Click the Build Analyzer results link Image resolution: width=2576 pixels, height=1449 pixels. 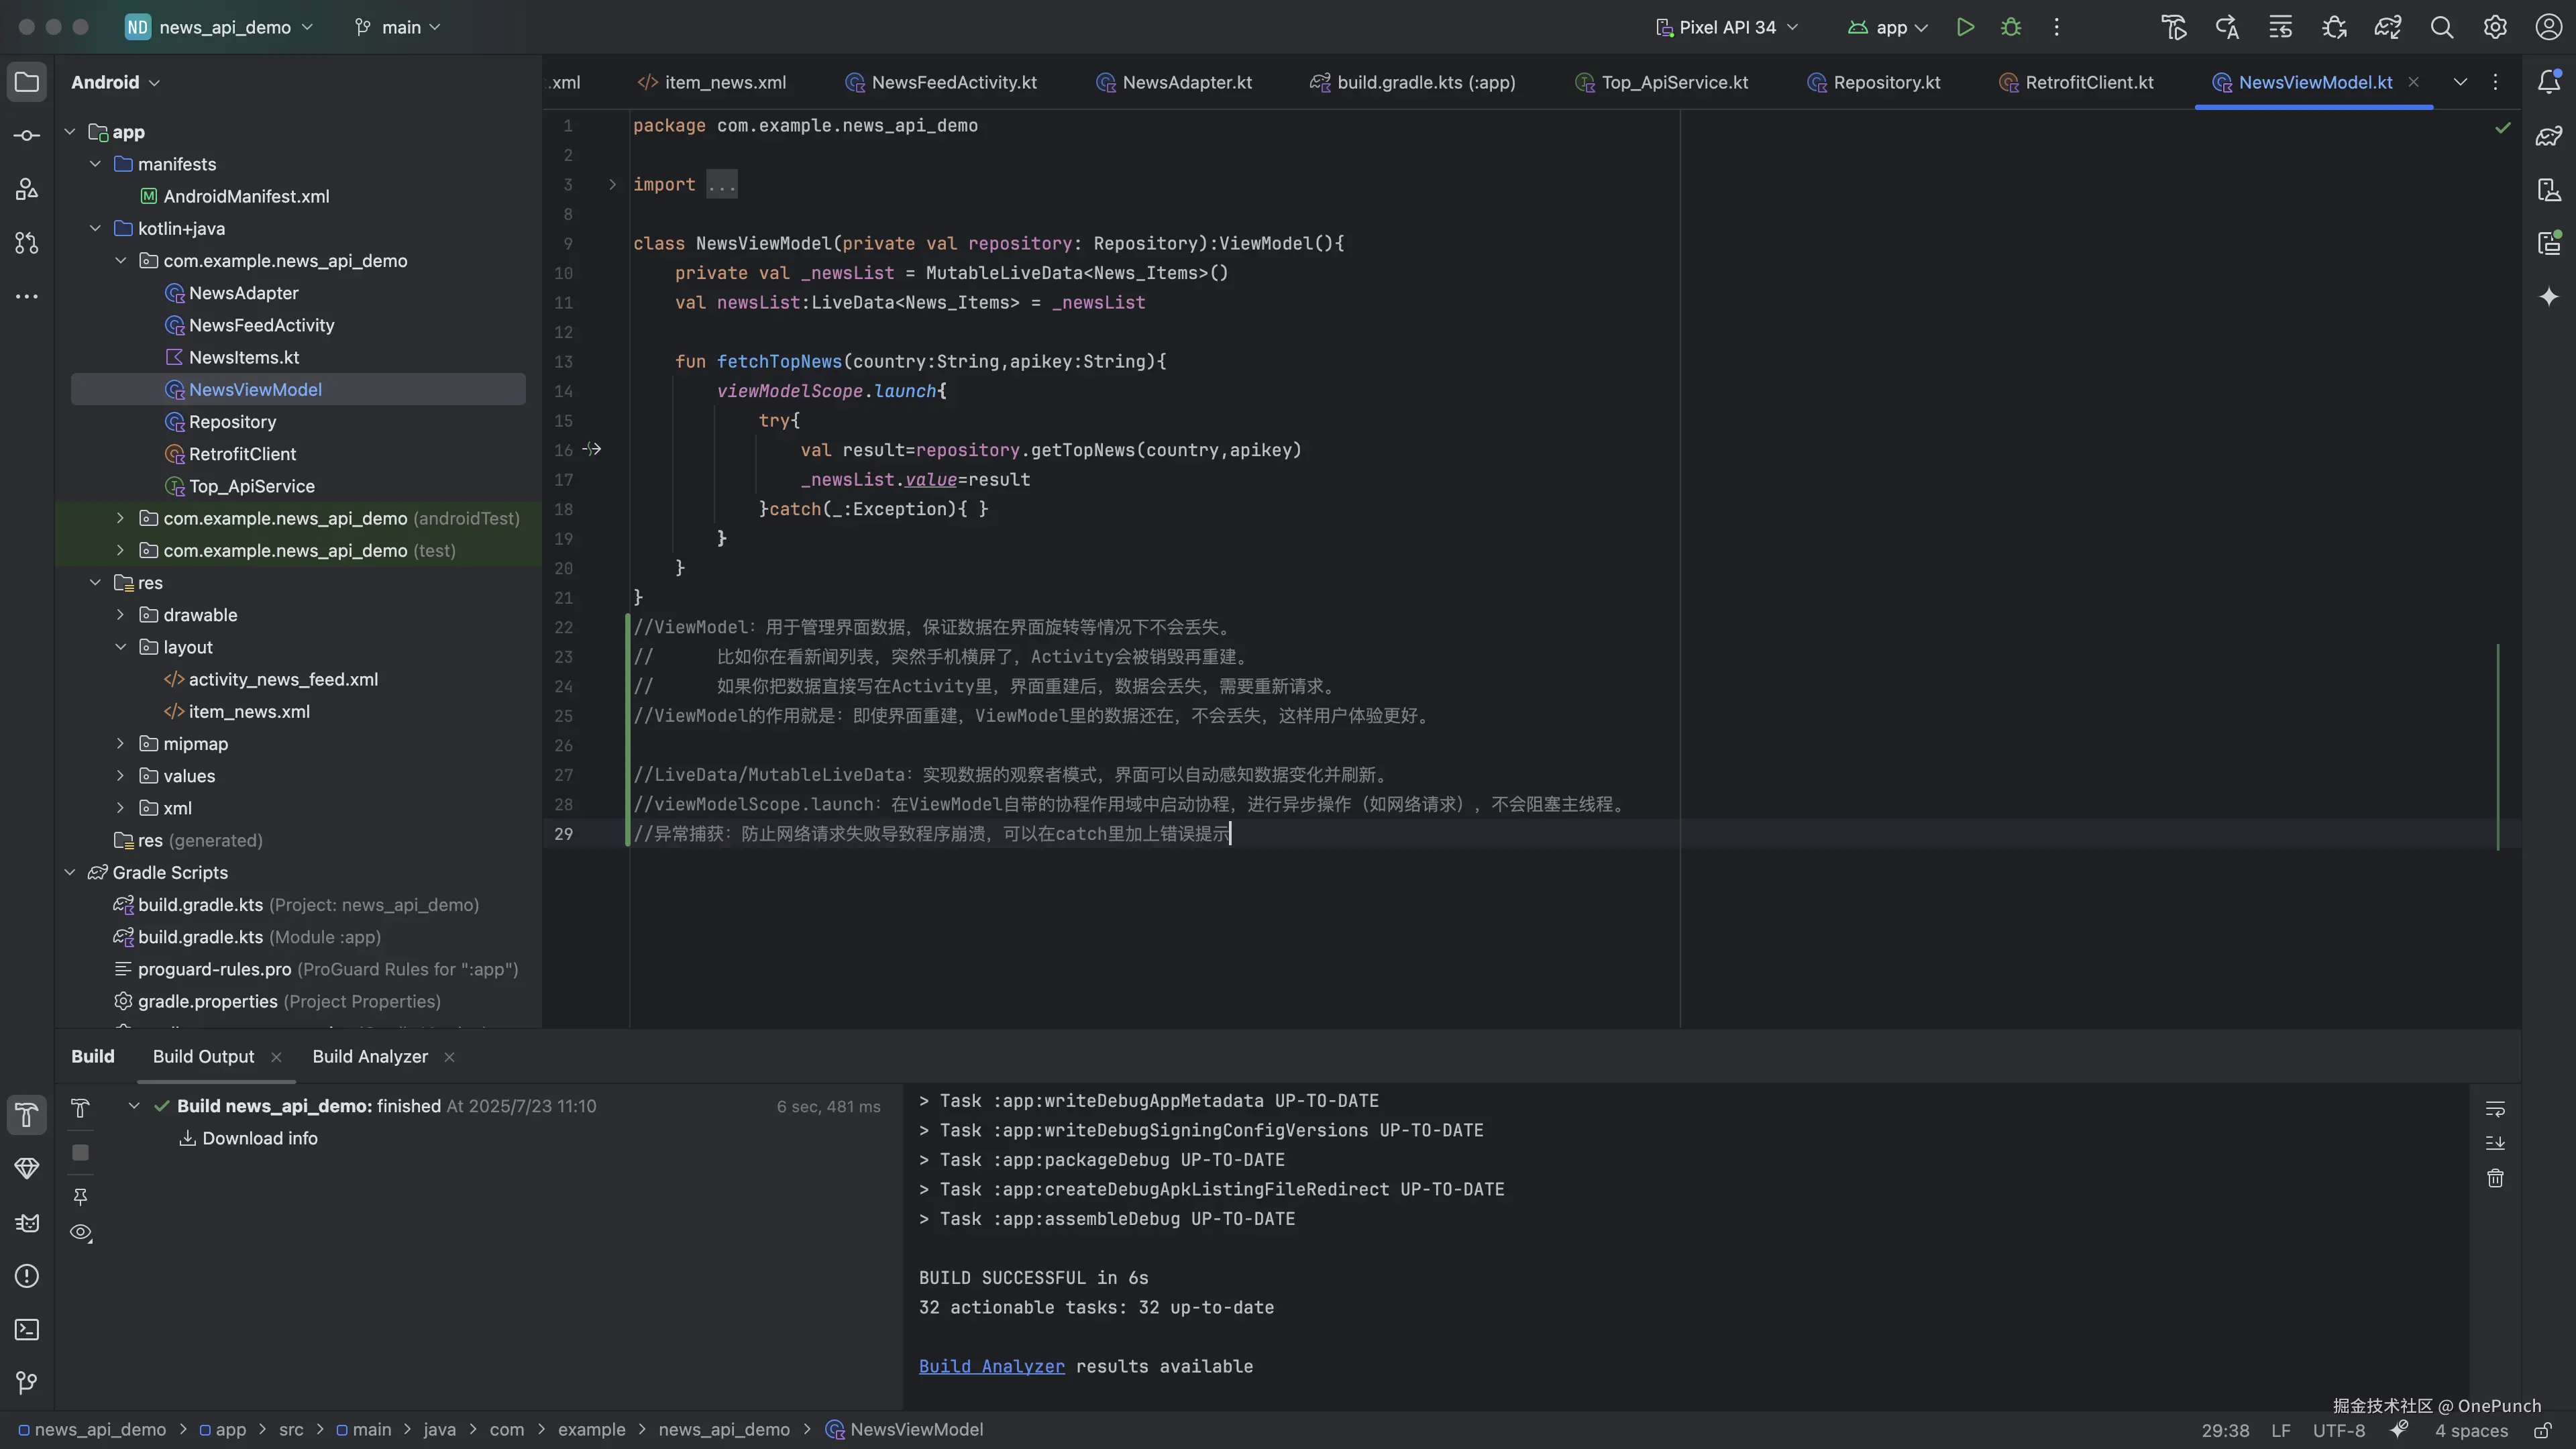pyautogui.click(x=991, y=1366)
